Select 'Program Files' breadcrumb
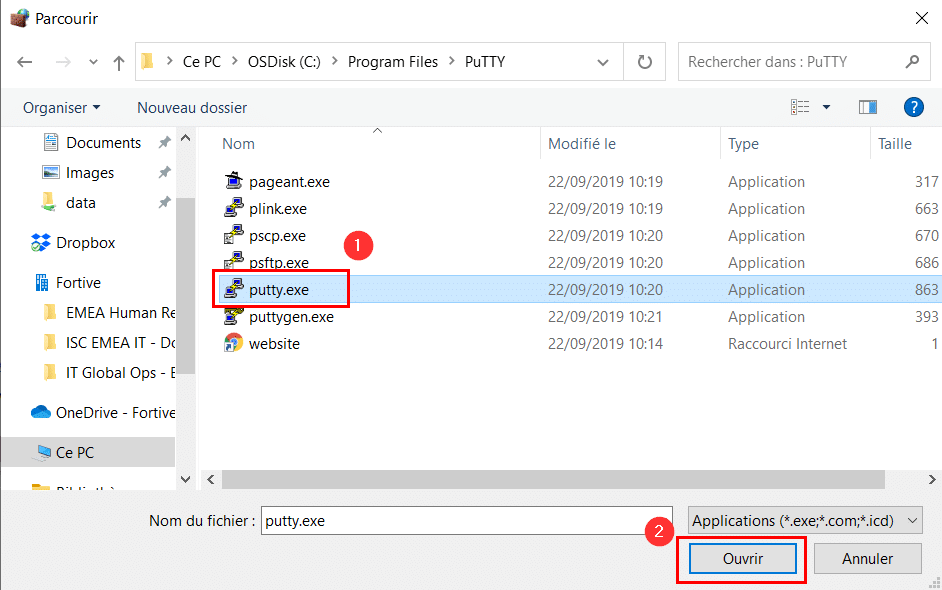The width and height of the screenshot is (942, 590). point(393,62)
